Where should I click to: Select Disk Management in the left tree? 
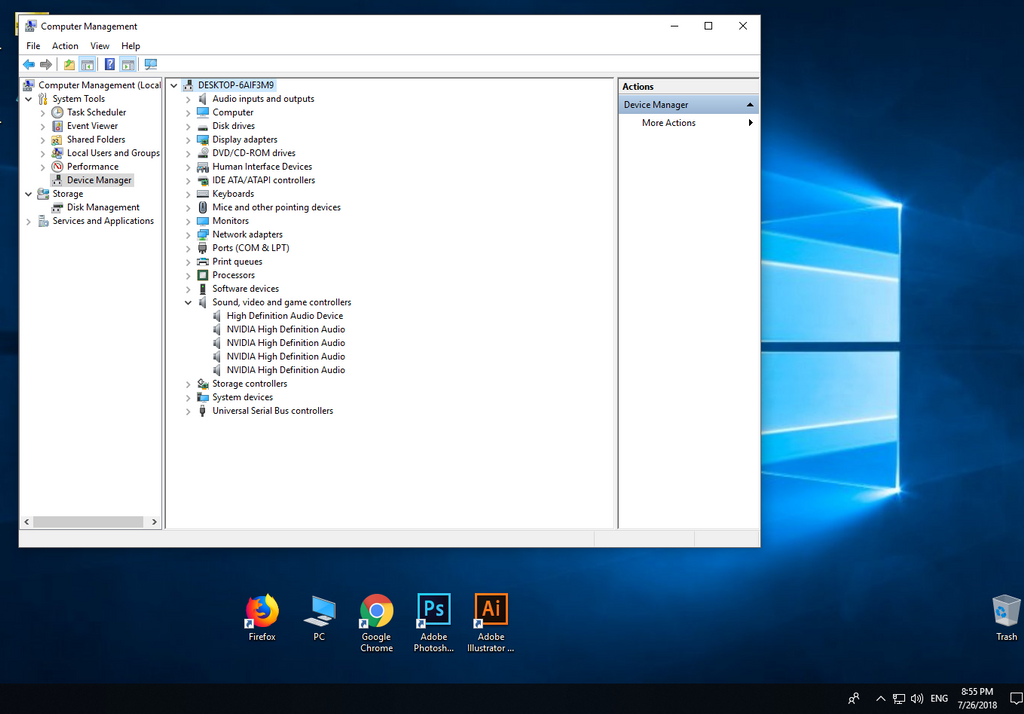103,208
